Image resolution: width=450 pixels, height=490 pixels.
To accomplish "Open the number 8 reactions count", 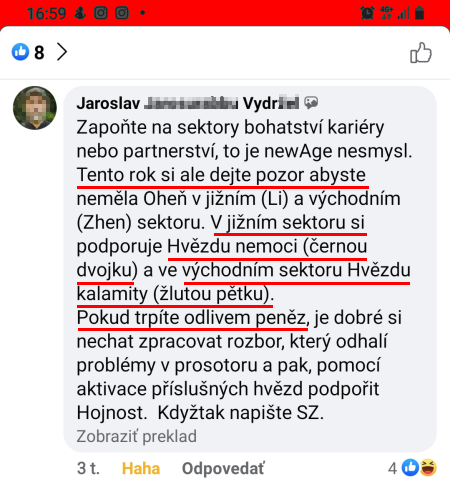I will pyautogui.click(x=39, y=53).
